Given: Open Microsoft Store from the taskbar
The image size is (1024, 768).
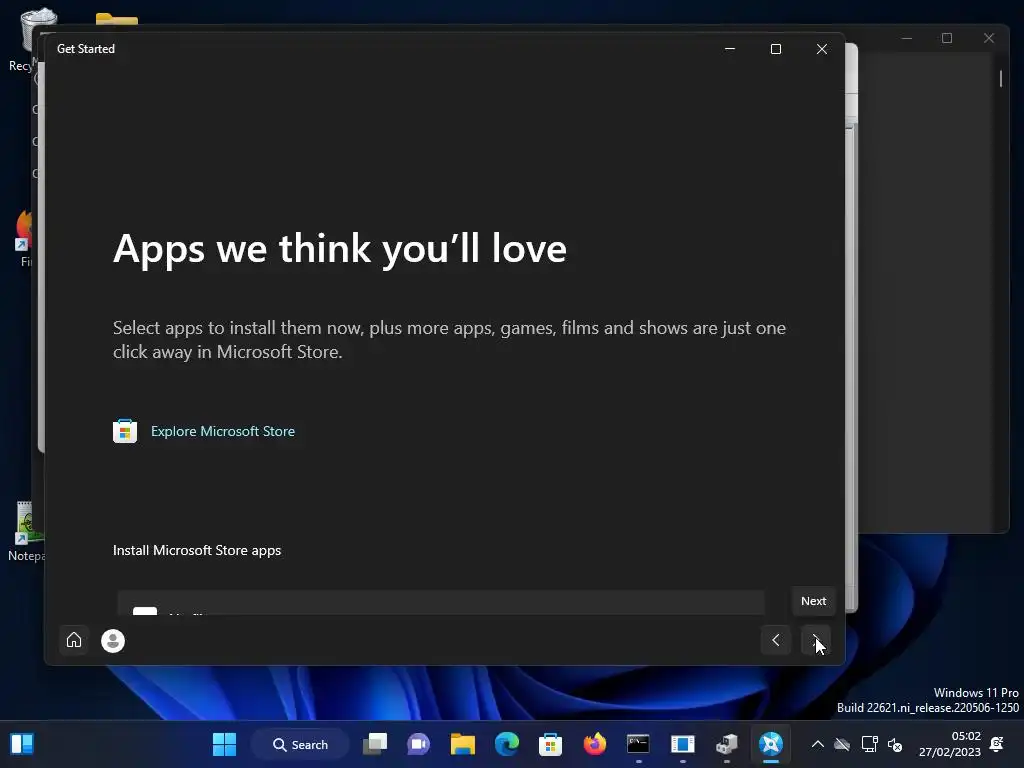Looking at the screenshot, I should [551, 744].
